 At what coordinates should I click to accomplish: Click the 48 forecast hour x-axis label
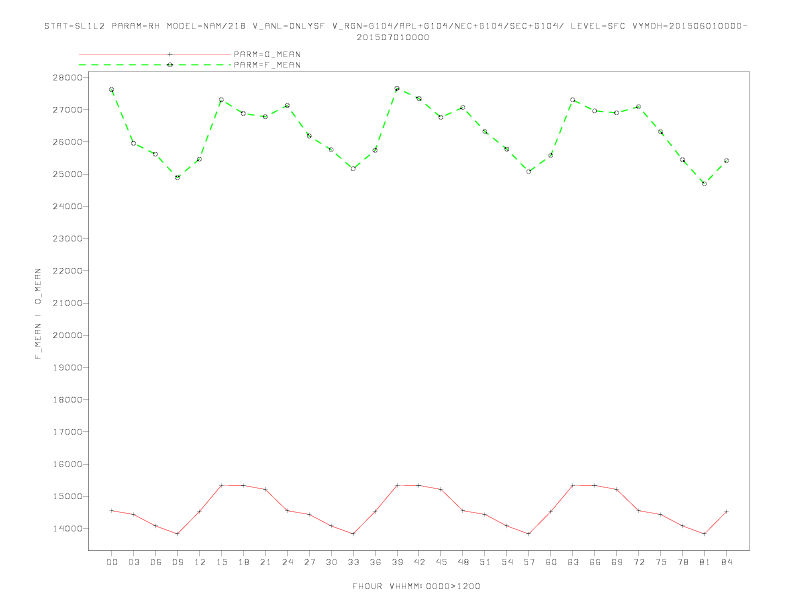463,562
